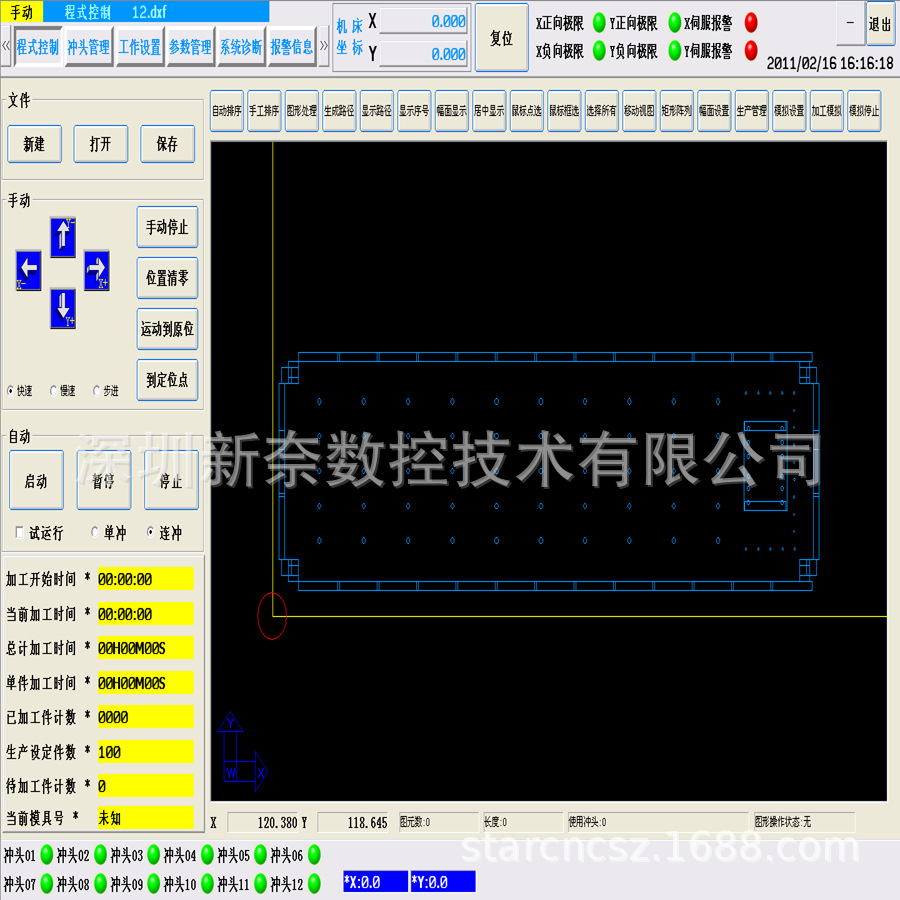
Task: Click 幅面显示 in the toolbar
Action: click(x=452, y=111)
